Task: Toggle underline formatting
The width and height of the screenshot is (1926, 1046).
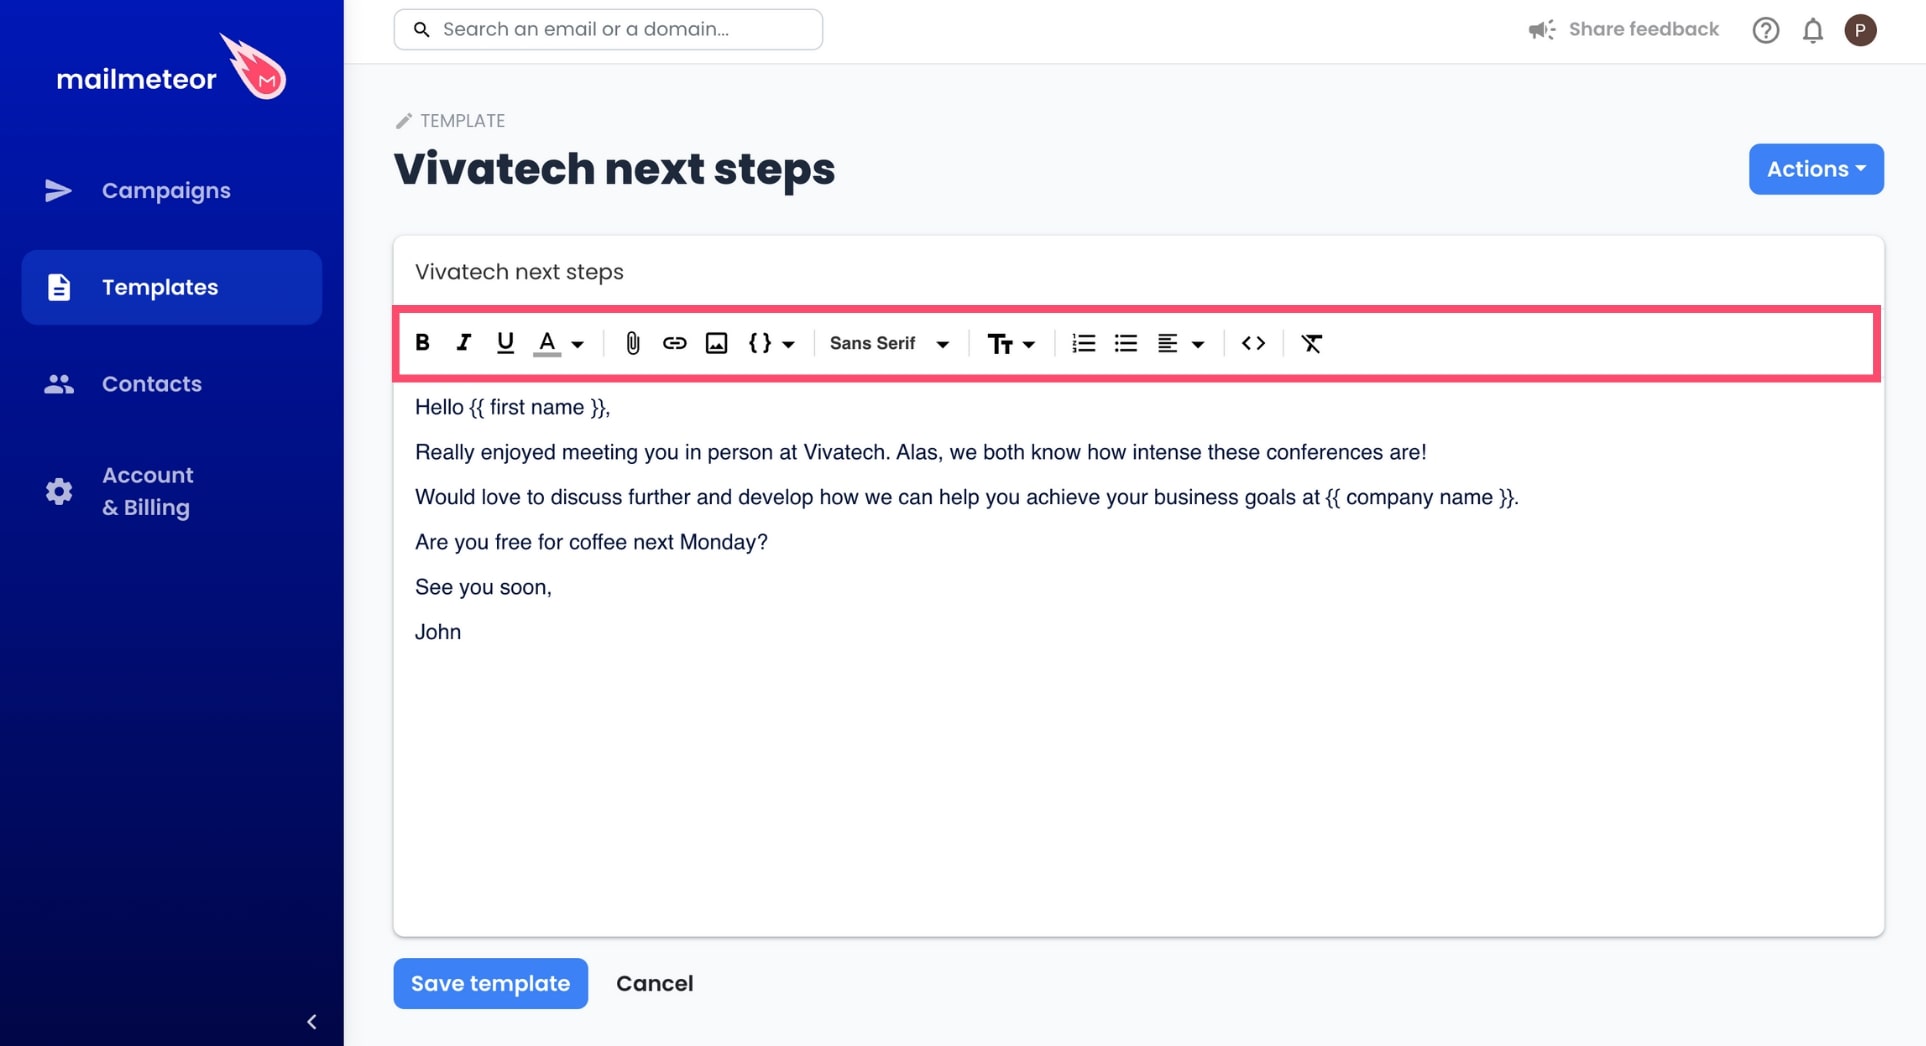Action: [505, 343]
